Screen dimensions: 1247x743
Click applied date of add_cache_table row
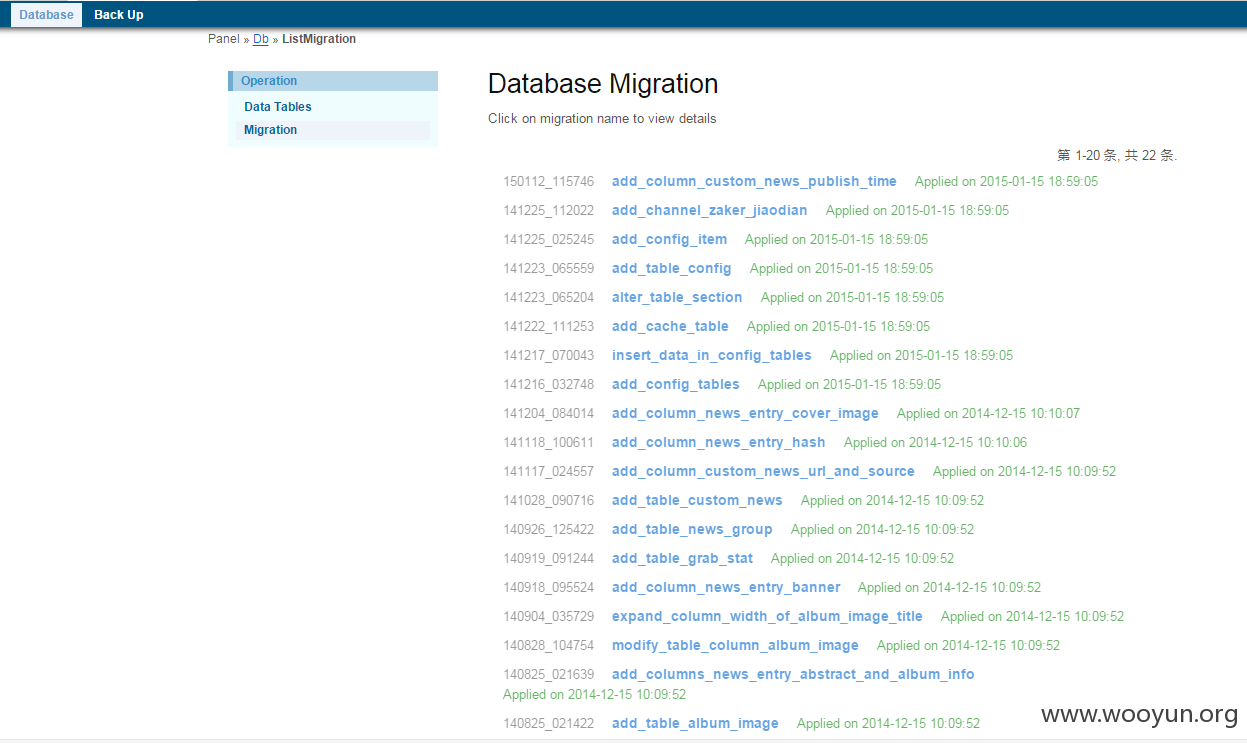pos(838,326)
